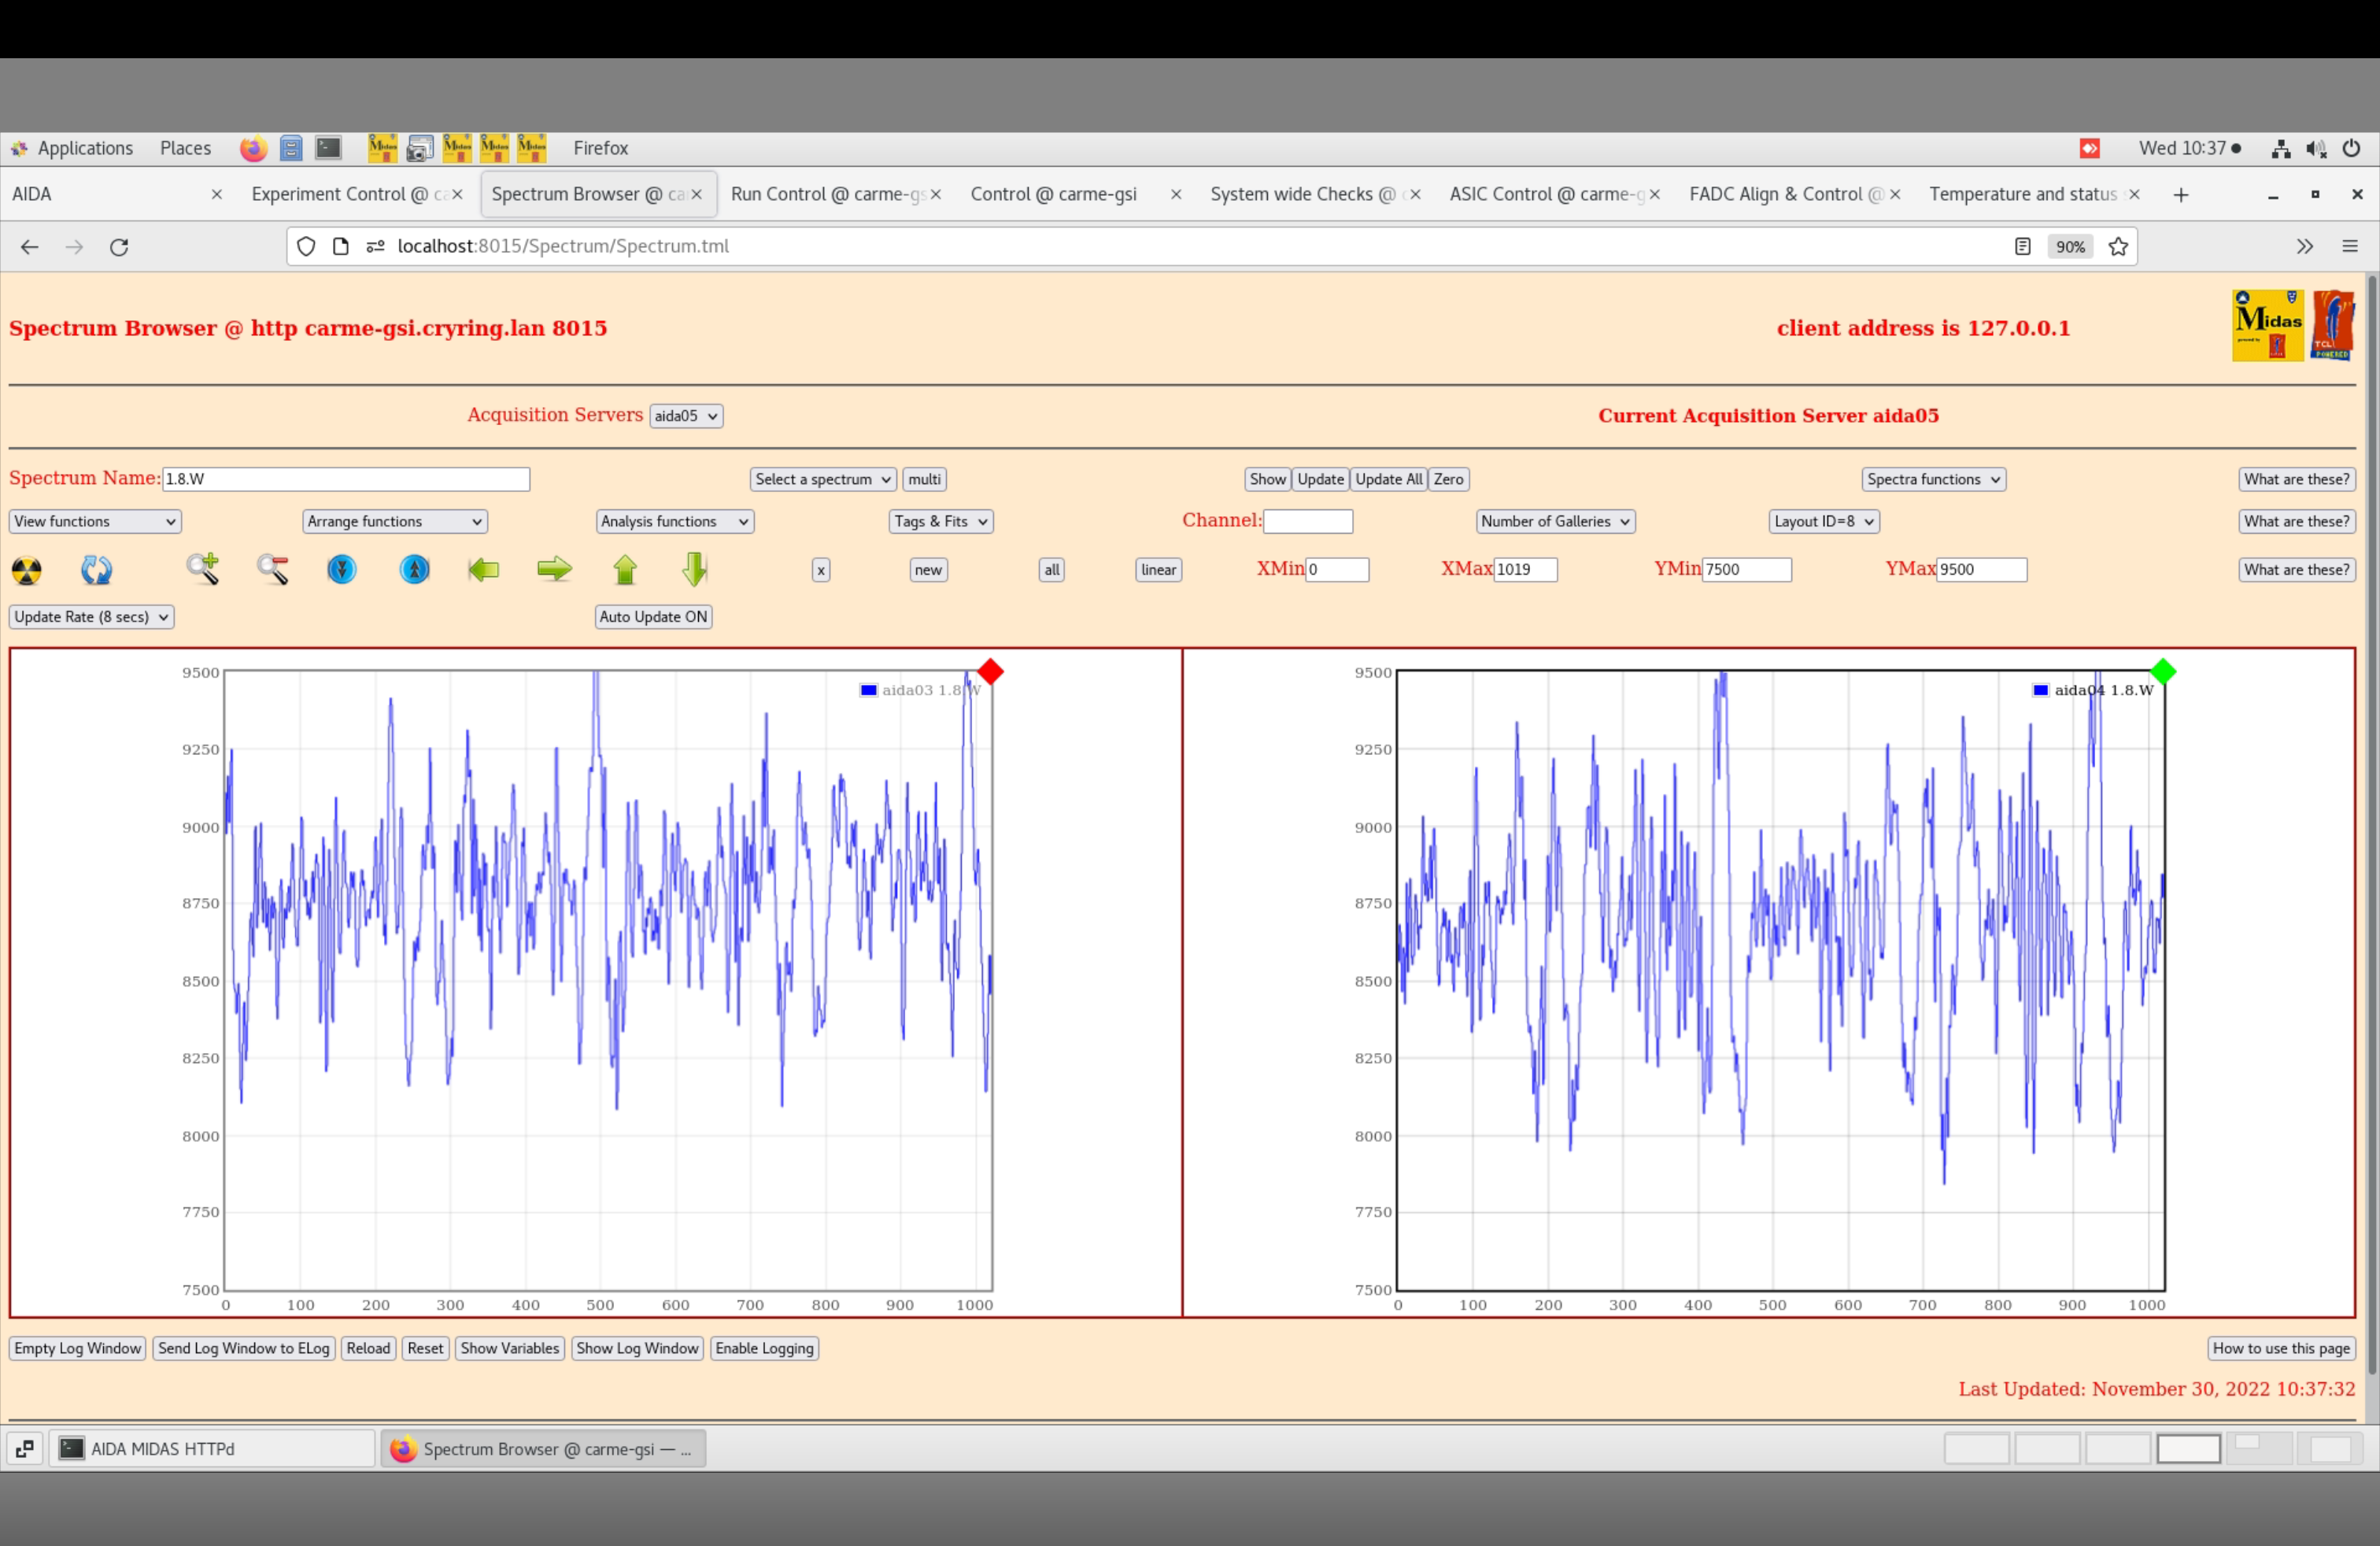Viewport: 2380px width, 1546px height.
Task: Click into the YMax input field
Action: [x=1981, y=570]
